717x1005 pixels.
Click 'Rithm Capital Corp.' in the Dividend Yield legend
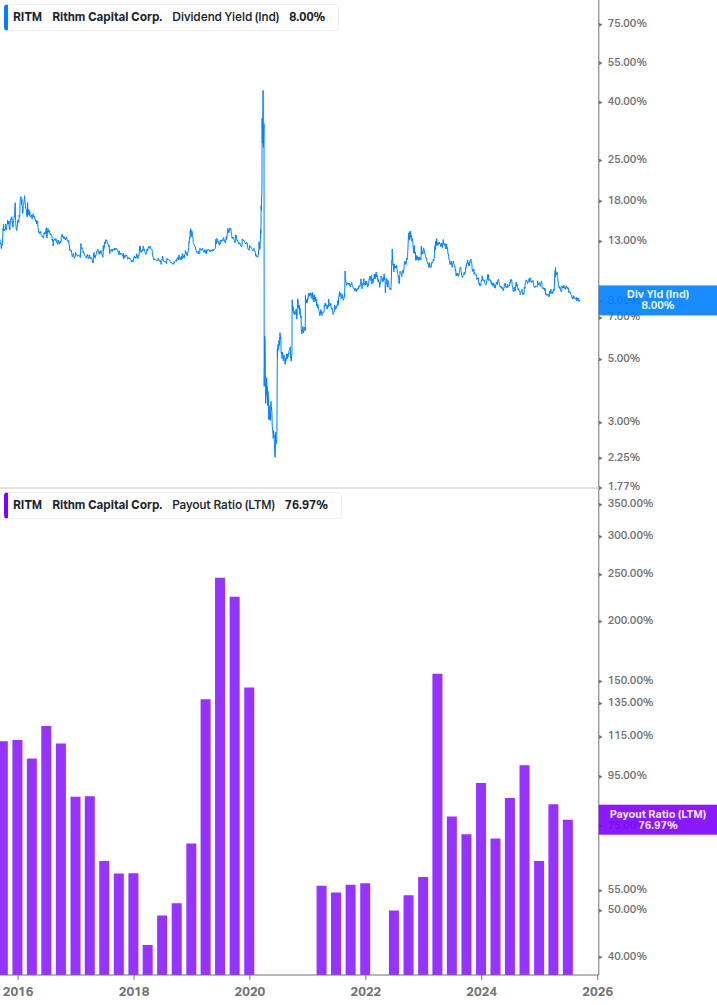tap(107, 17)
